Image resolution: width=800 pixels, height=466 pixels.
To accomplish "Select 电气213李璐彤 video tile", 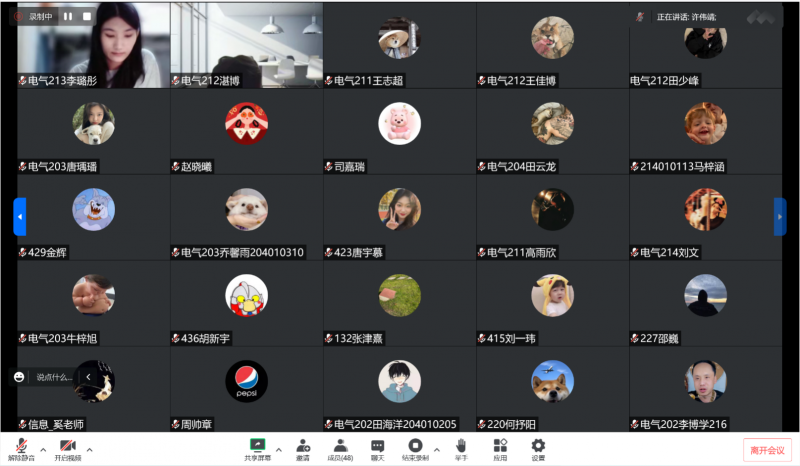I will (x=93, y=45).
